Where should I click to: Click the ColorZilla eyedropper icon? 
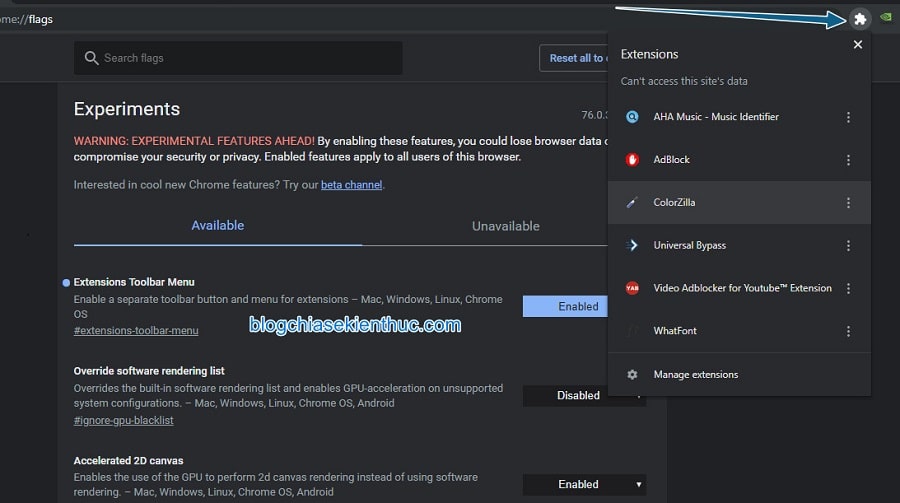pos(632,202)
